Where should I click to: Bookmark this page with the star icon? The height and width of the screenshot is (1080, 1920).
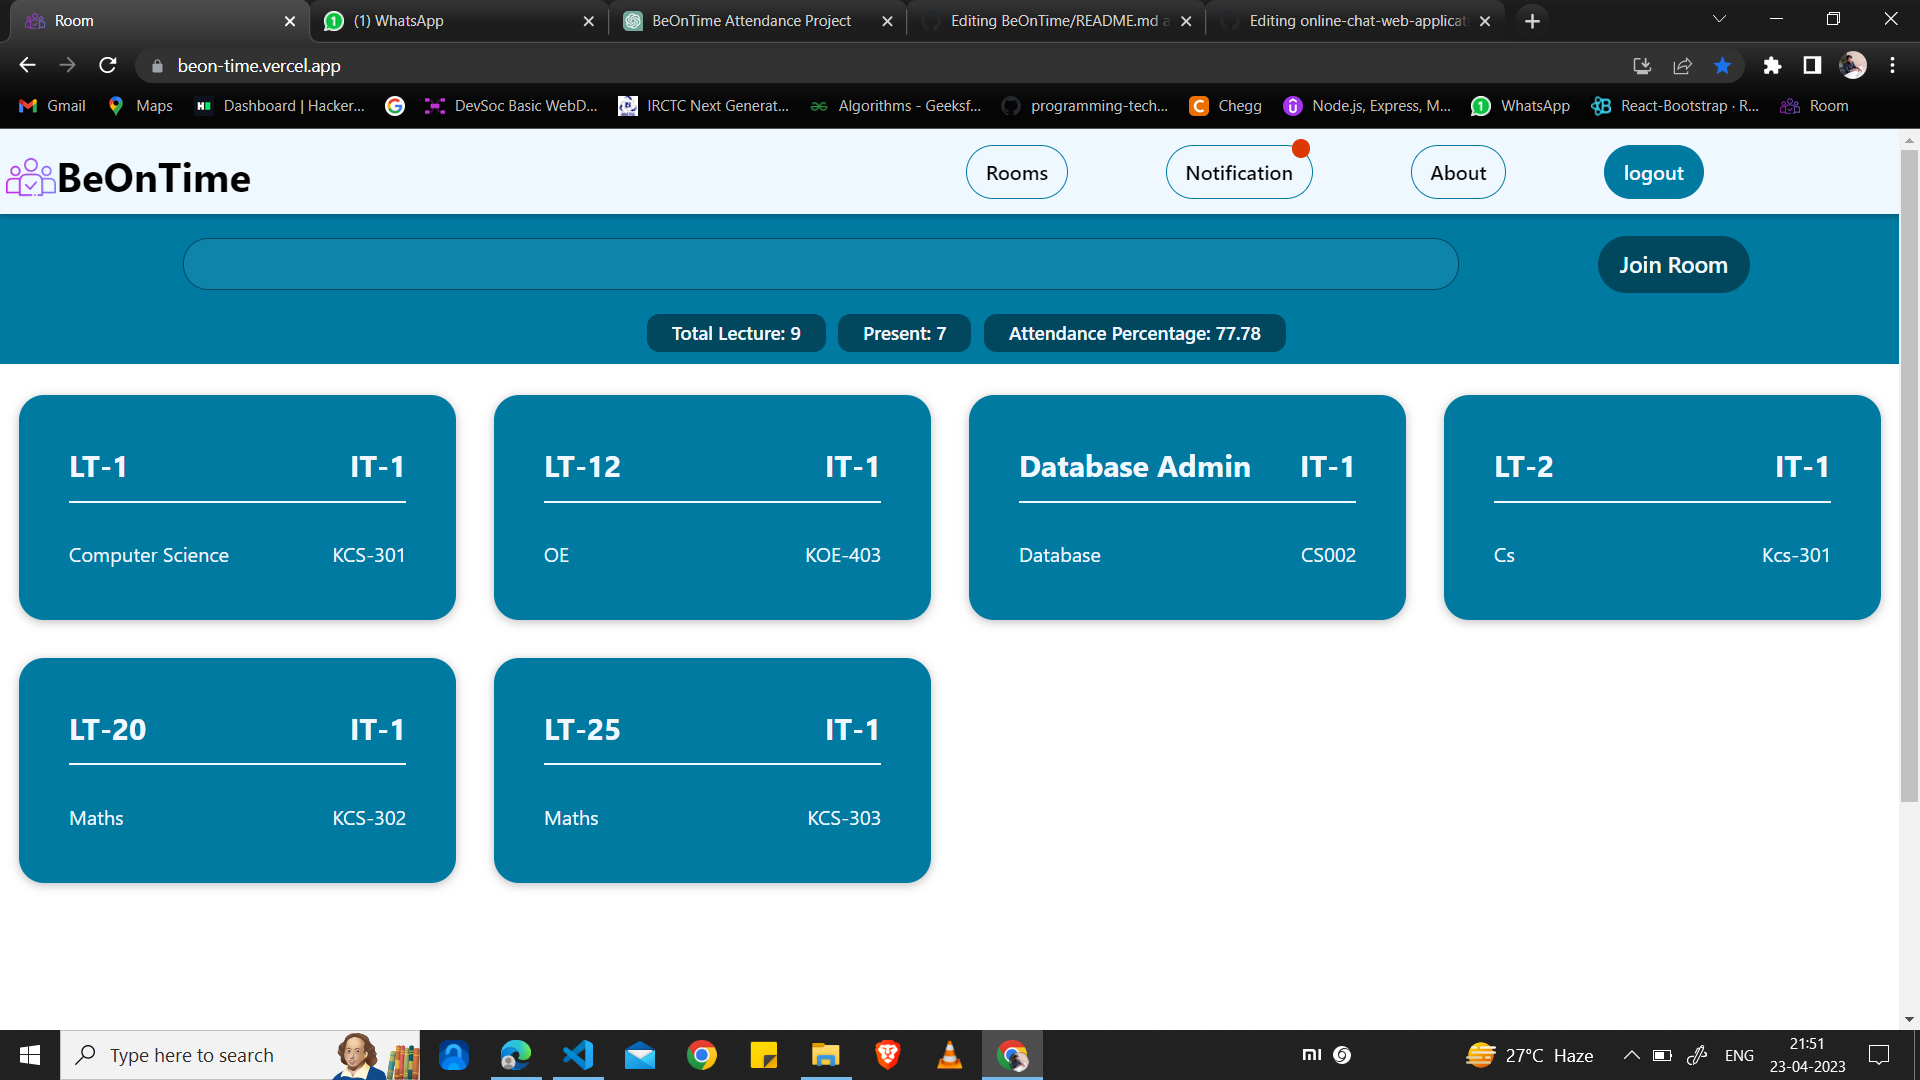coord(1722,65)
